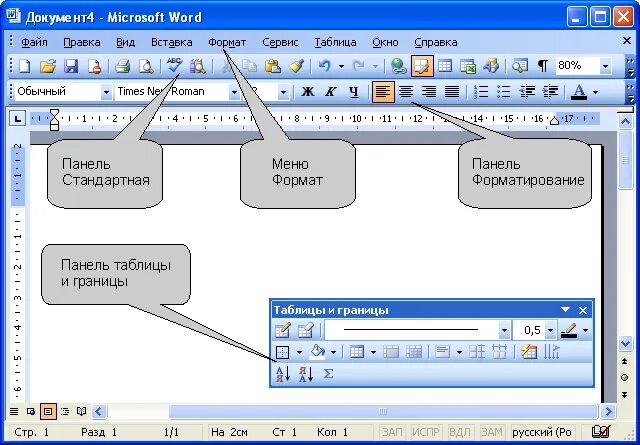This screenshot has width=640, height=445.
Task: Toggle show paragraph marks ¶
Action: [x=542, y=66]
